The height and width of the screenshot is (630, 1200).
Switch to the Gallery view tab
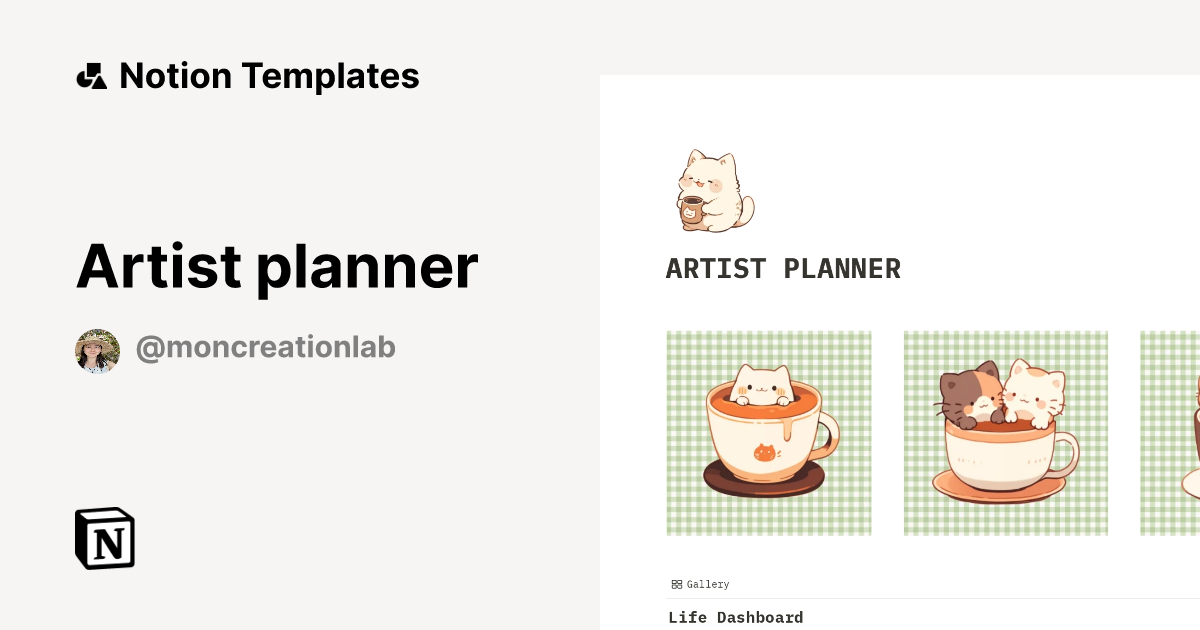click(x=699, y=584)
